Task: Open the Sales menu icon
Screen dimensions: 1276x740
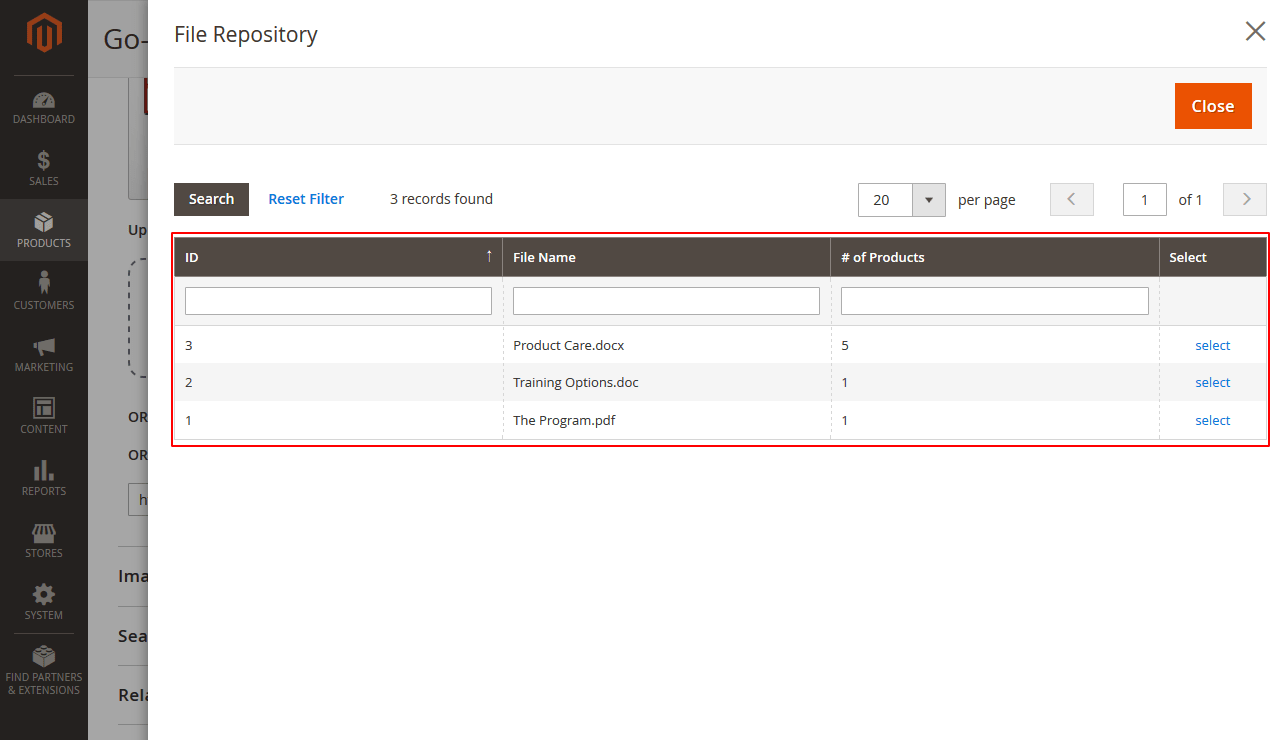Action: (43, 160)
